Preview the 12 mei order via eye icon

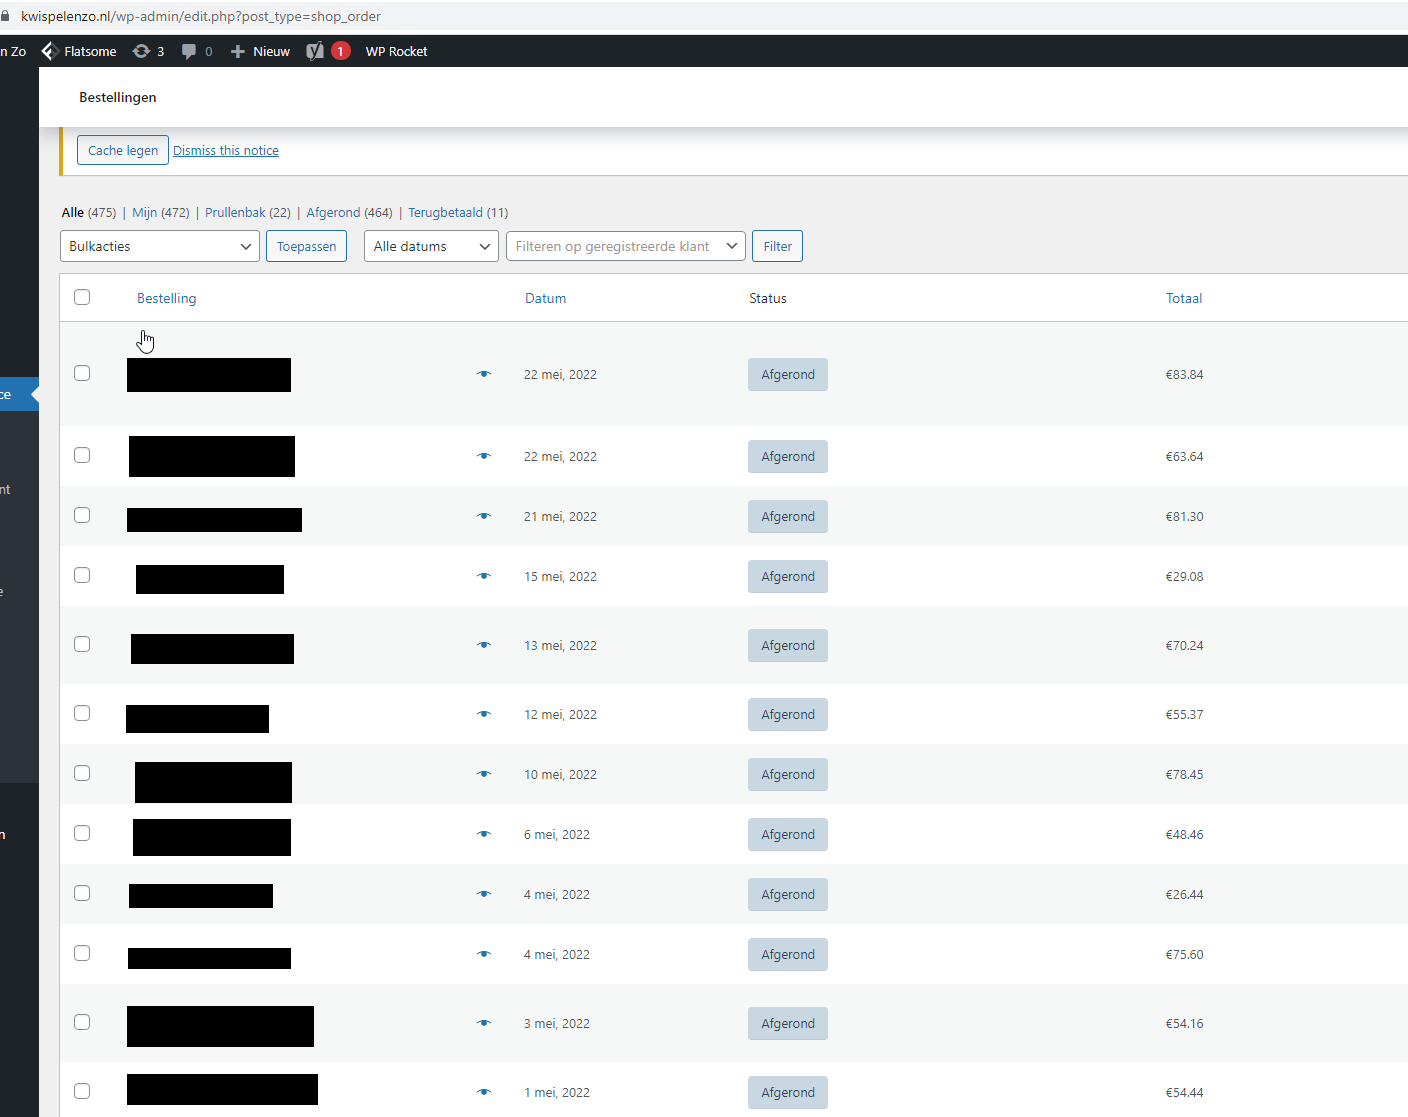[484, 714]
